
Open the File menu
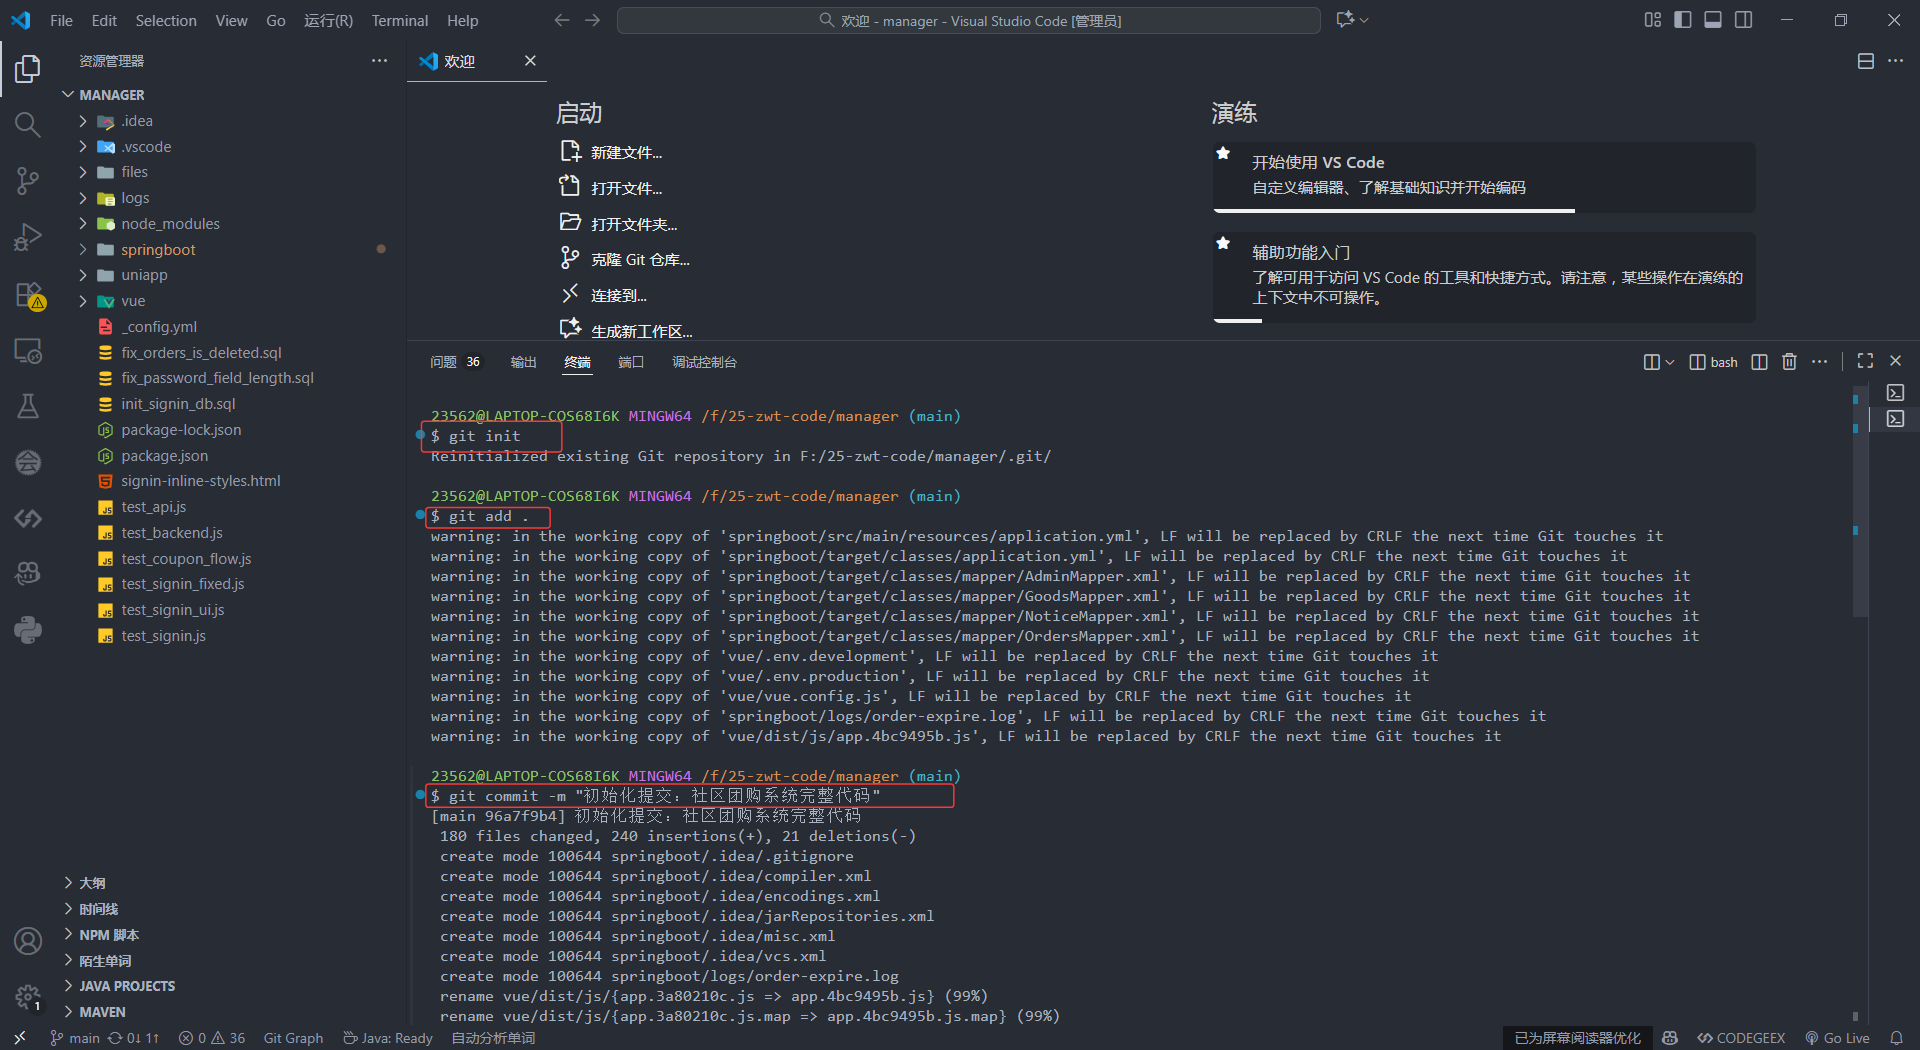61,20
